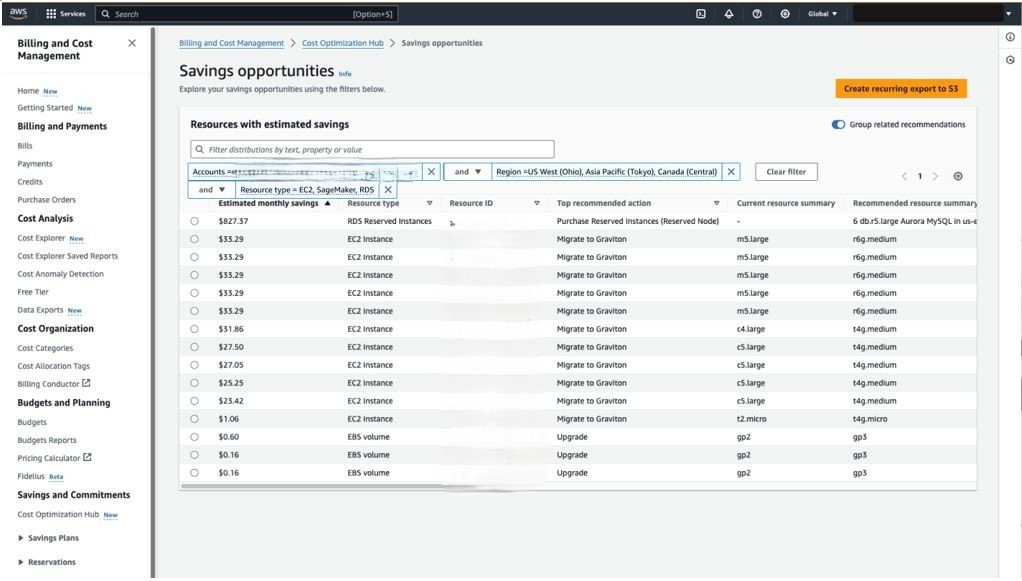Select the $27.05 EC2 Instance row radio
Image resolution: width=1022 pixels, height=581 pixels.
click(194, 365)
